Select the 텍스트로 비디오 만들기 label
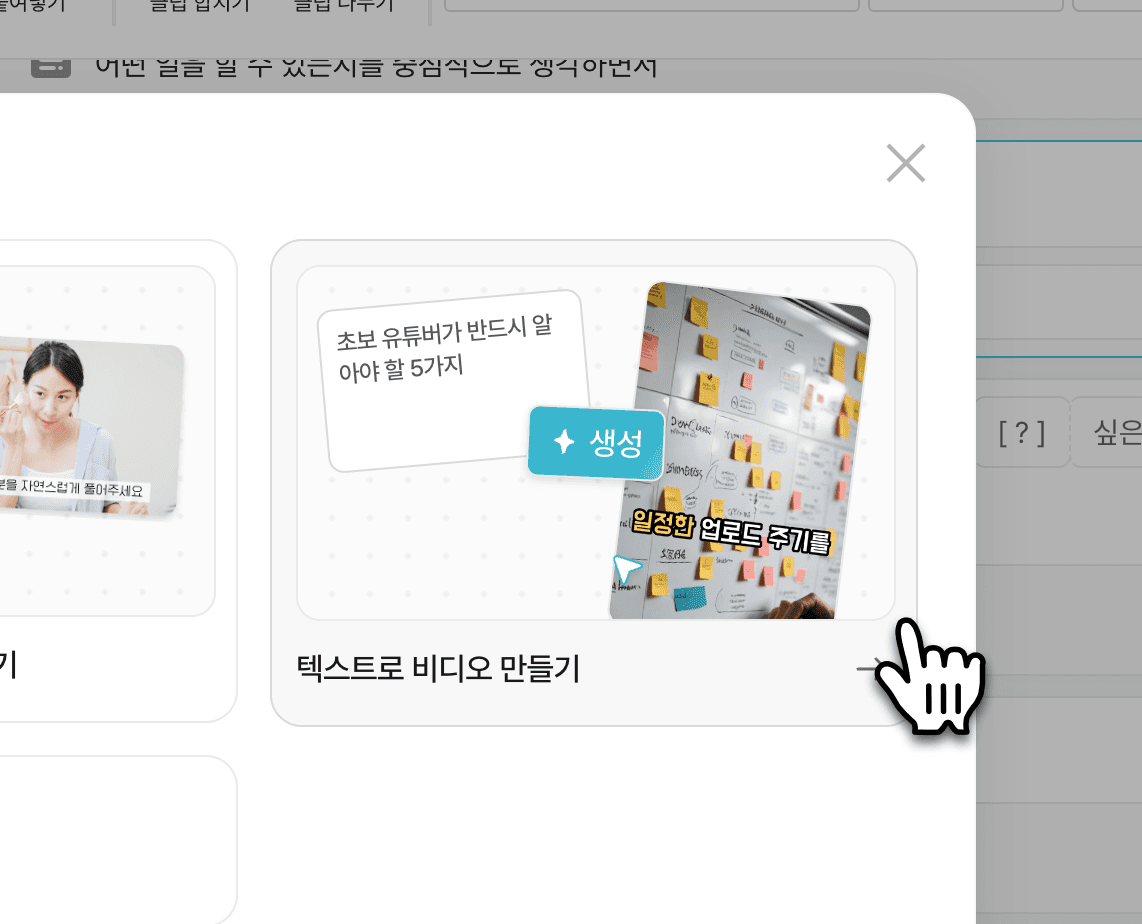 coord(438,668)
